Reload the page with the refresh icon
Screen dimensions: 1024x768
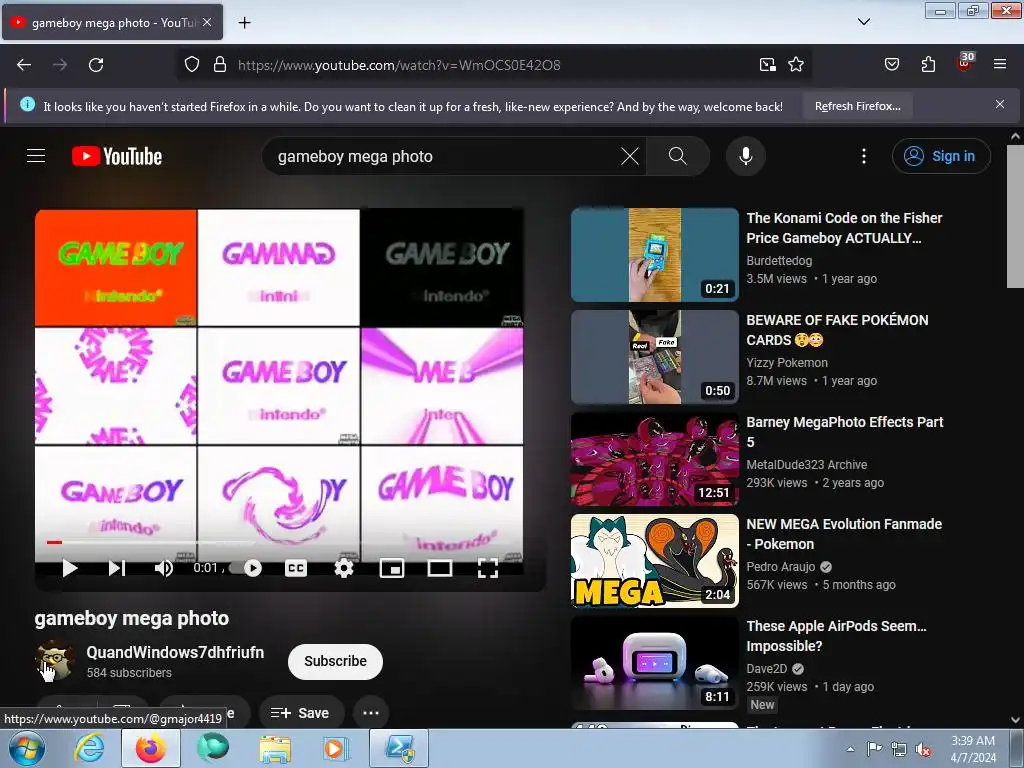(x=96, y=65)
